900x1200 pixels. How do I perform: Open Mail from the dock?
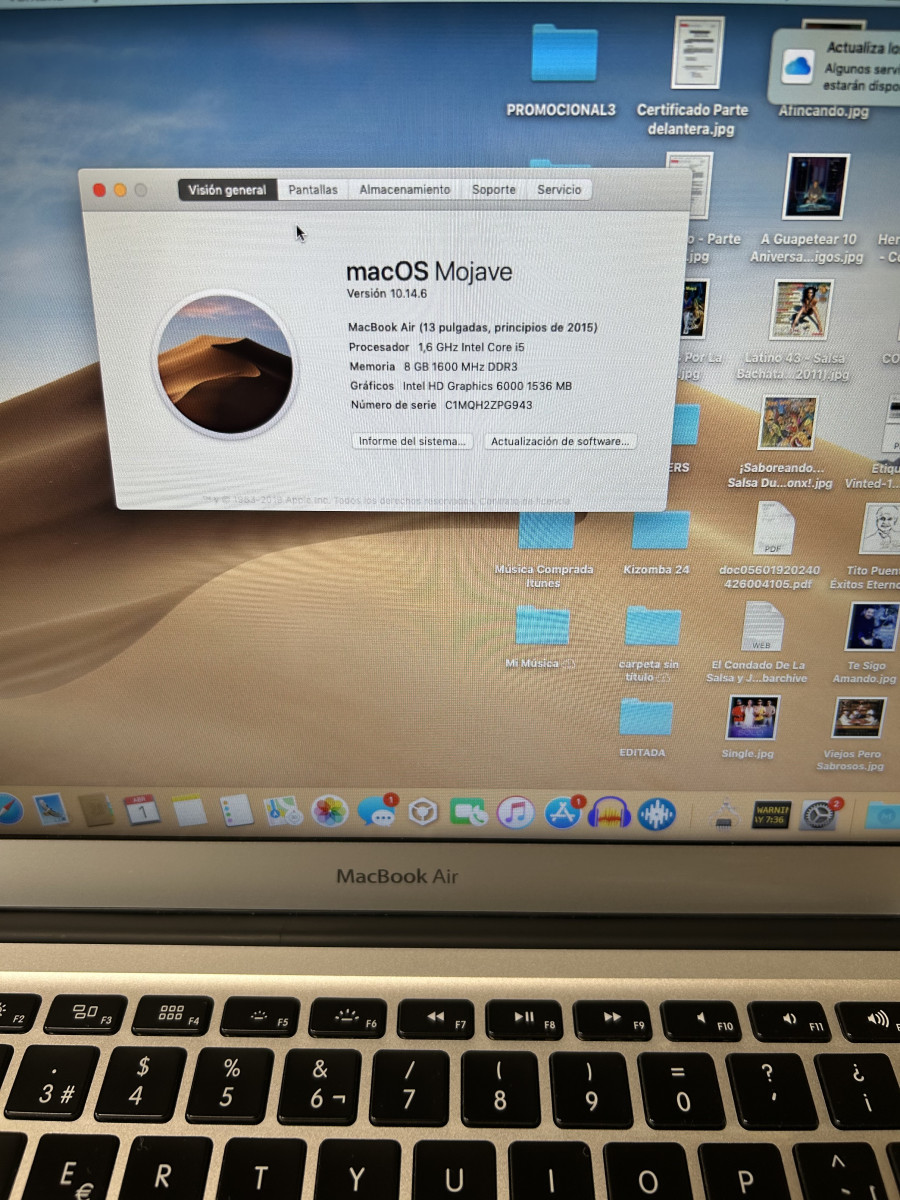(51, 808)
